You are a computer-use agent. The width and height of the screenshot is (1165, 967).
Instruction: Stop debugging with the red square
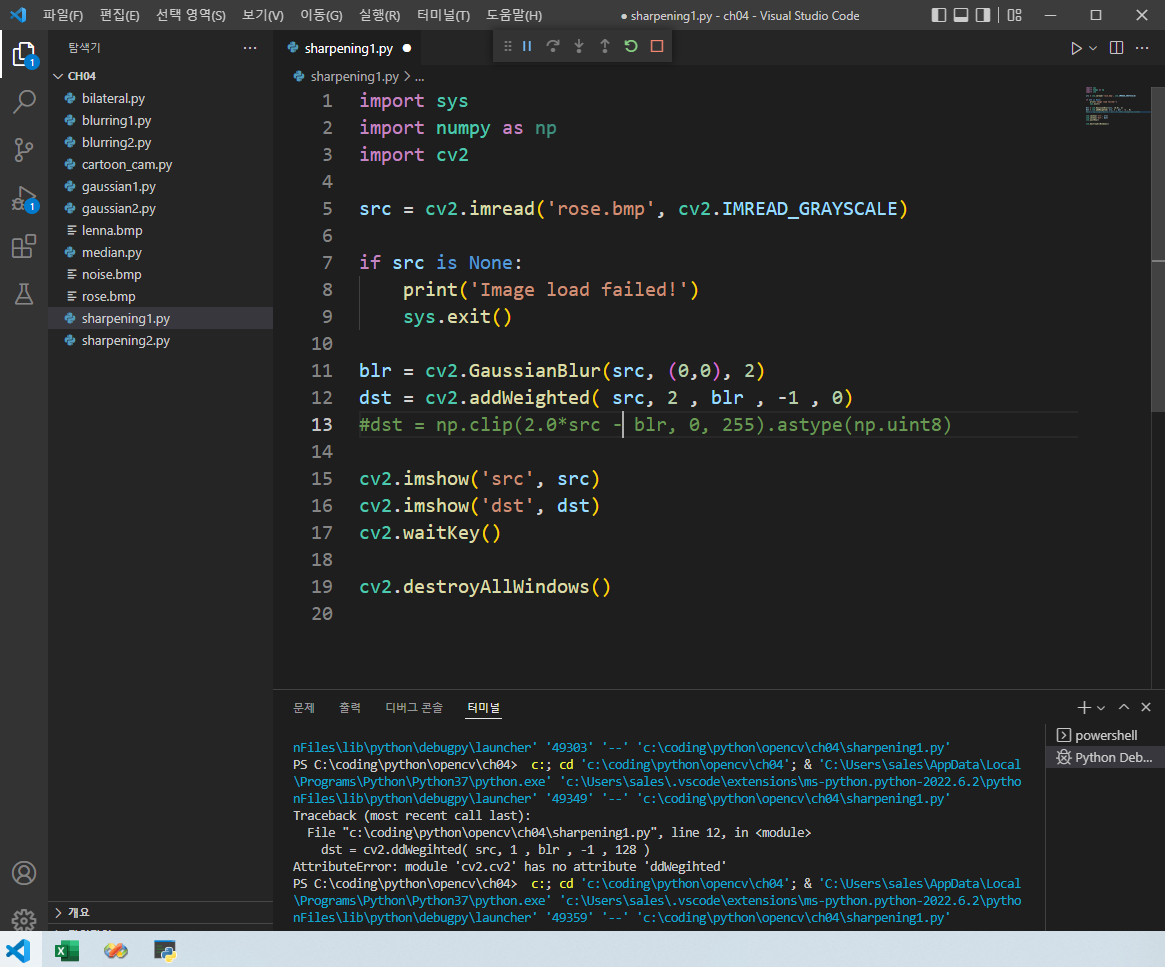[657, 46]
